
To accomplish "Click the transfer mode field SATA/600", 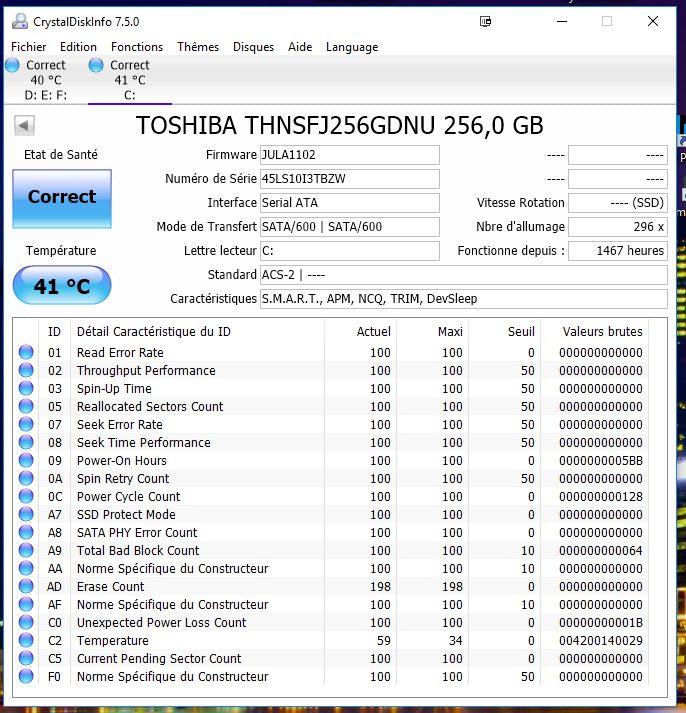I will [x=350, y=227].
